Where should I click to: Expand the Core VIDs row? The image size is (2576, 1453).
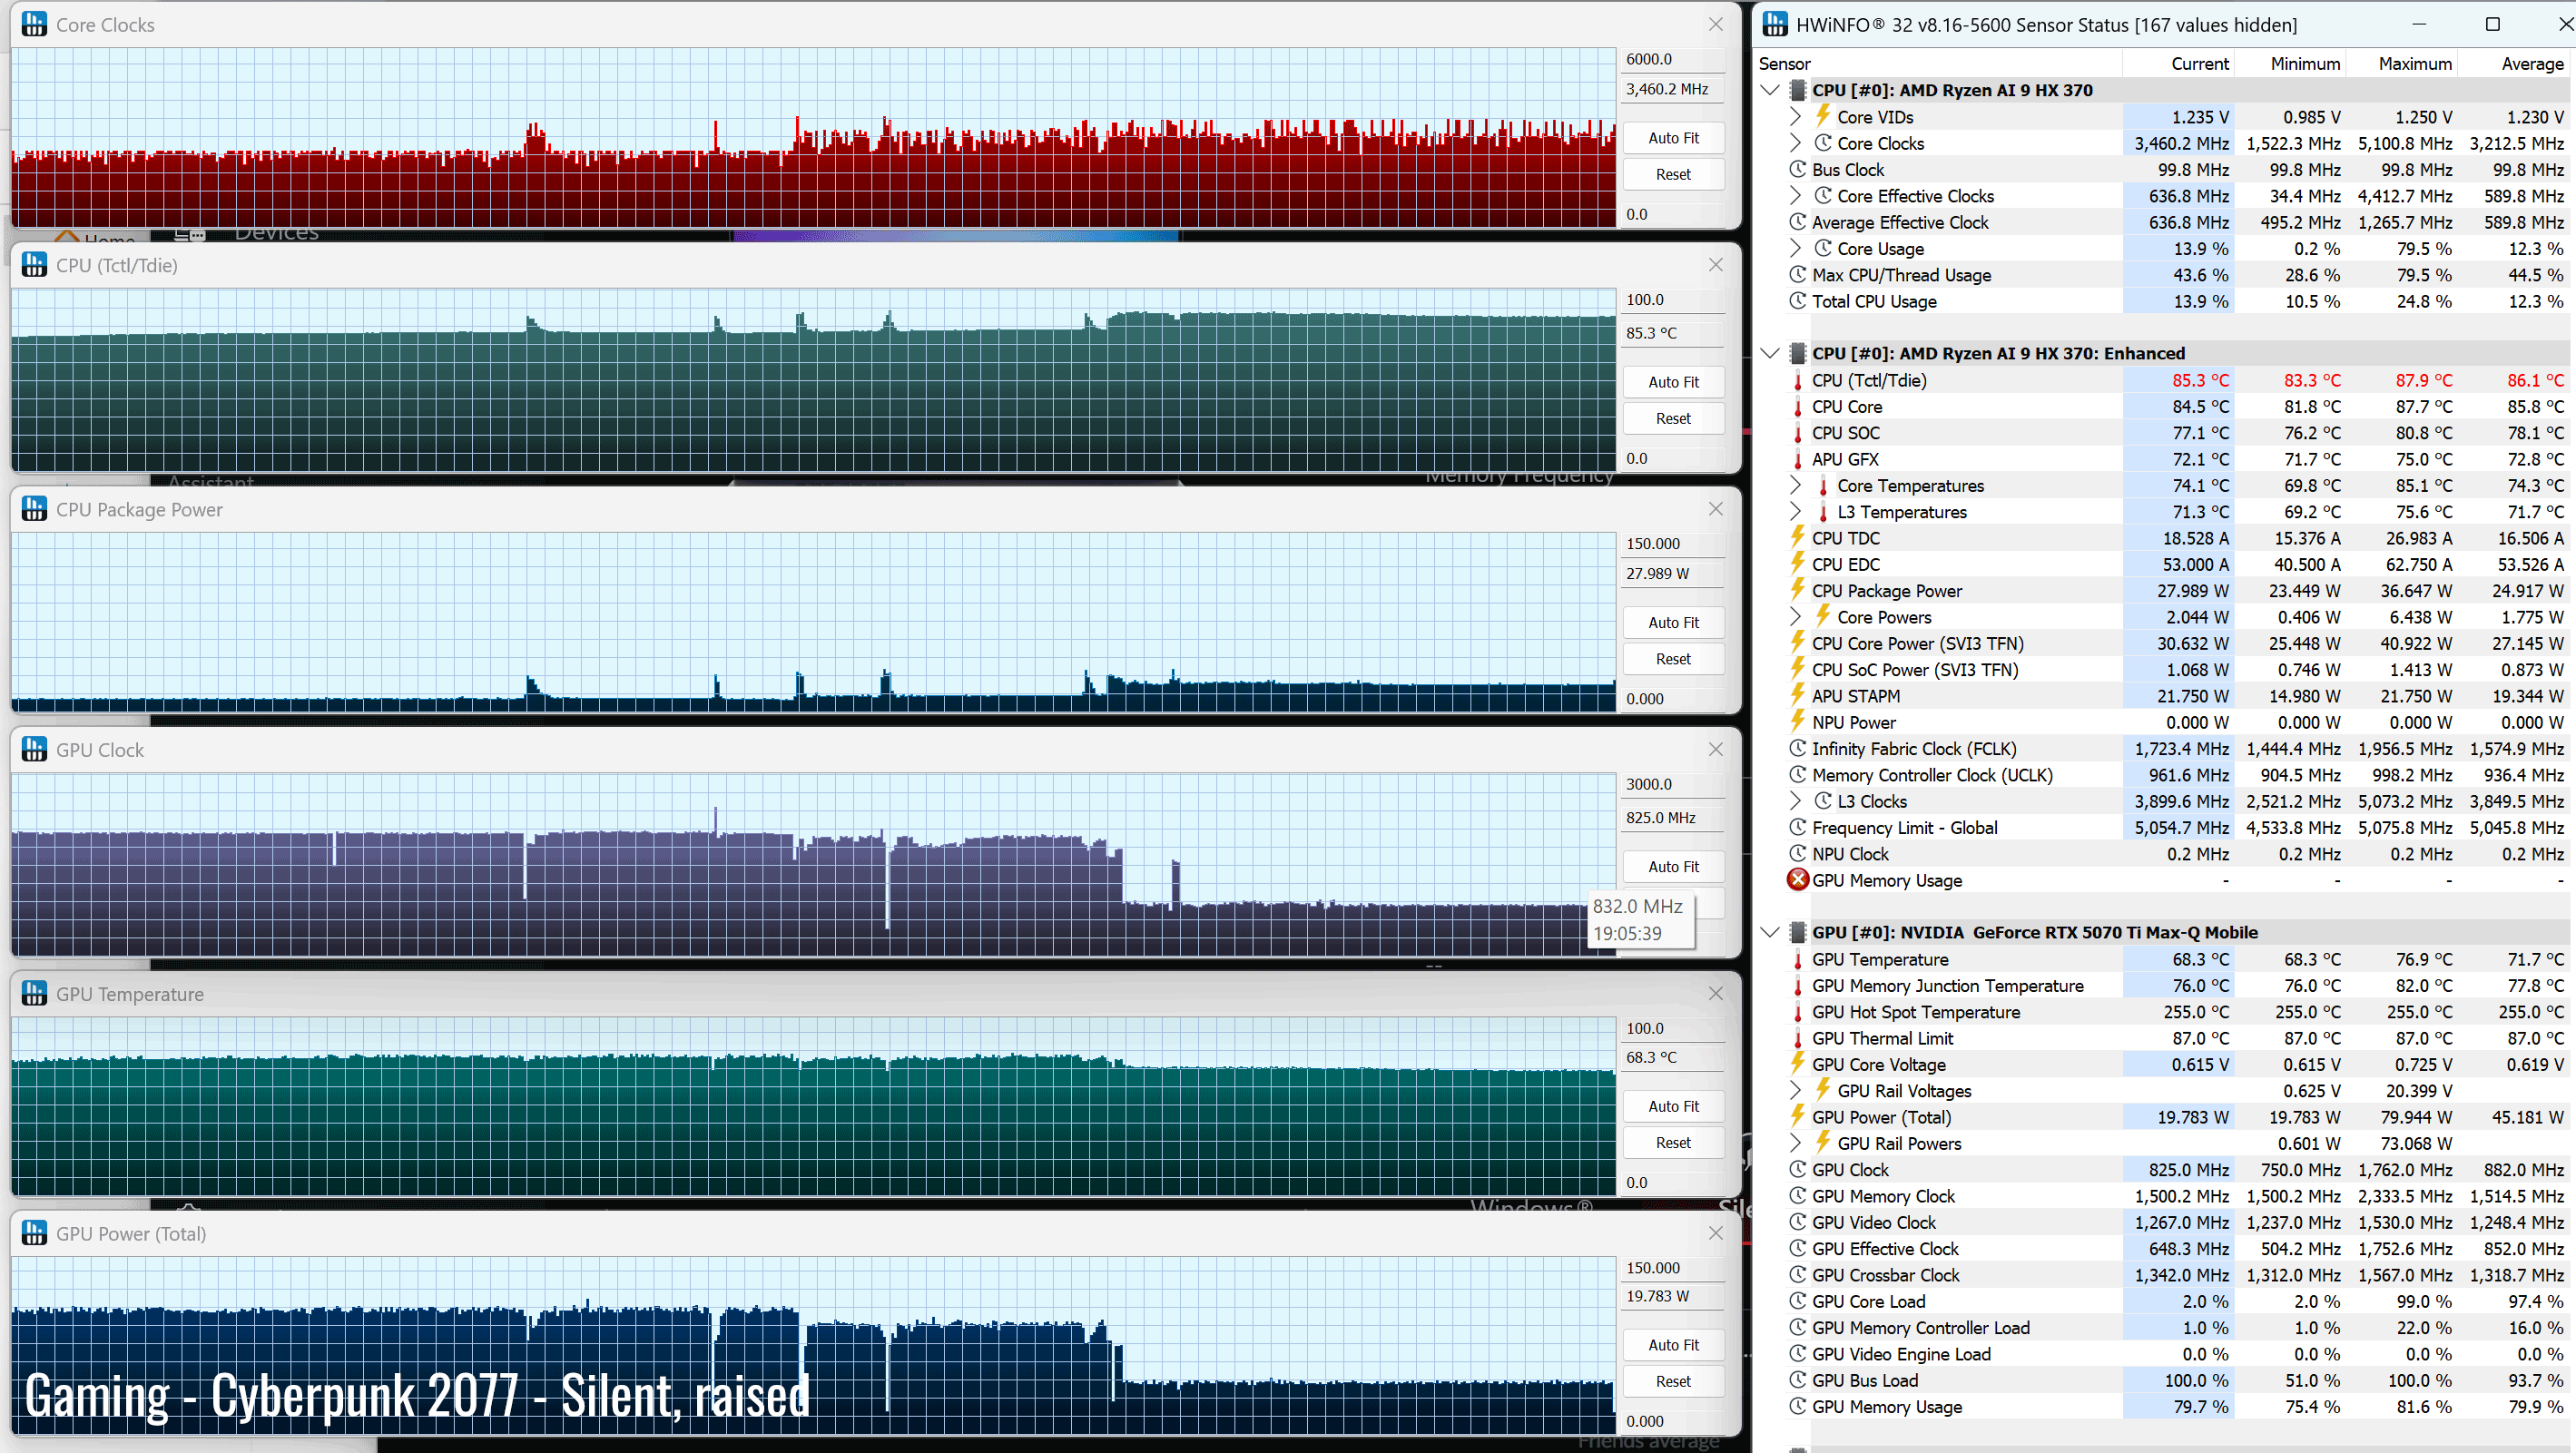click(1795, 116)
